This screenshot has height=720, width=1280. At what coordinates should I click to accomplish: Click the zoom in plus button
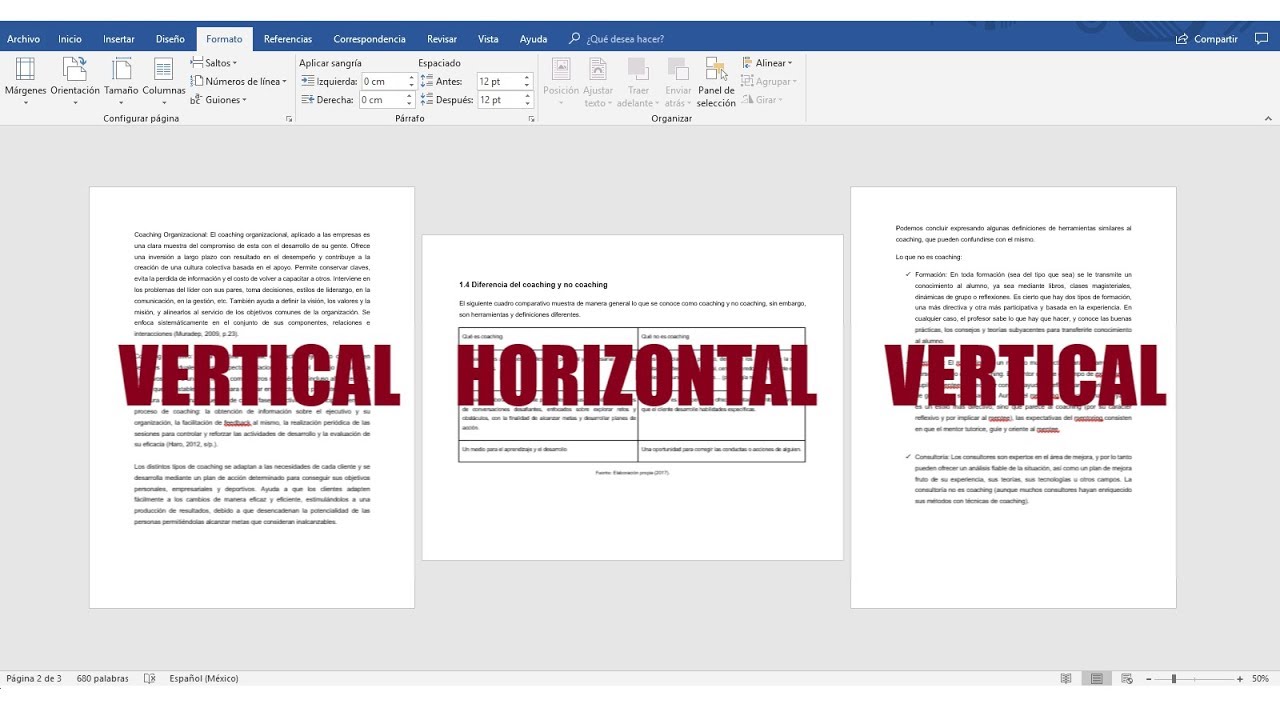(1240, 678)
